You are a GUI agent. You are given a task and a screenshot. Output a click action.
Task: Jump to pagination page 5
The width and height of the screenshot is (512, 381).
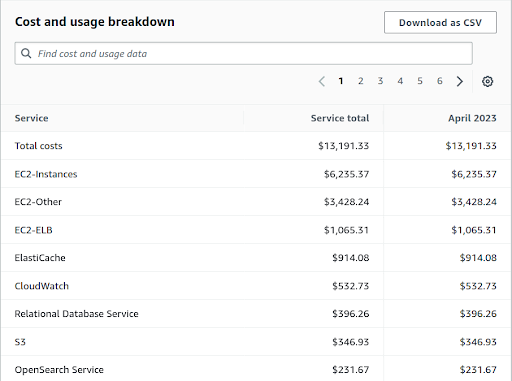click(x=420, y=81)
